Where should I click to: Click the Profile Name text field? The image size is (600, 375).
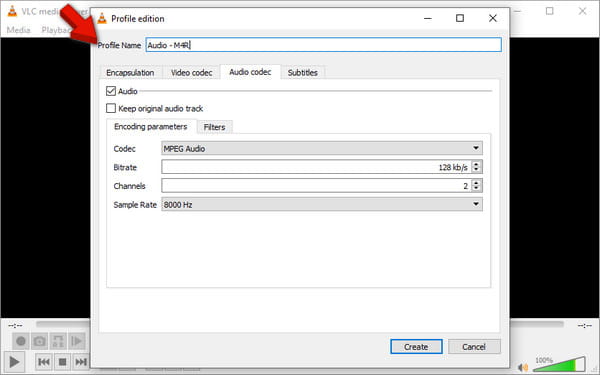tap(324, 45)
